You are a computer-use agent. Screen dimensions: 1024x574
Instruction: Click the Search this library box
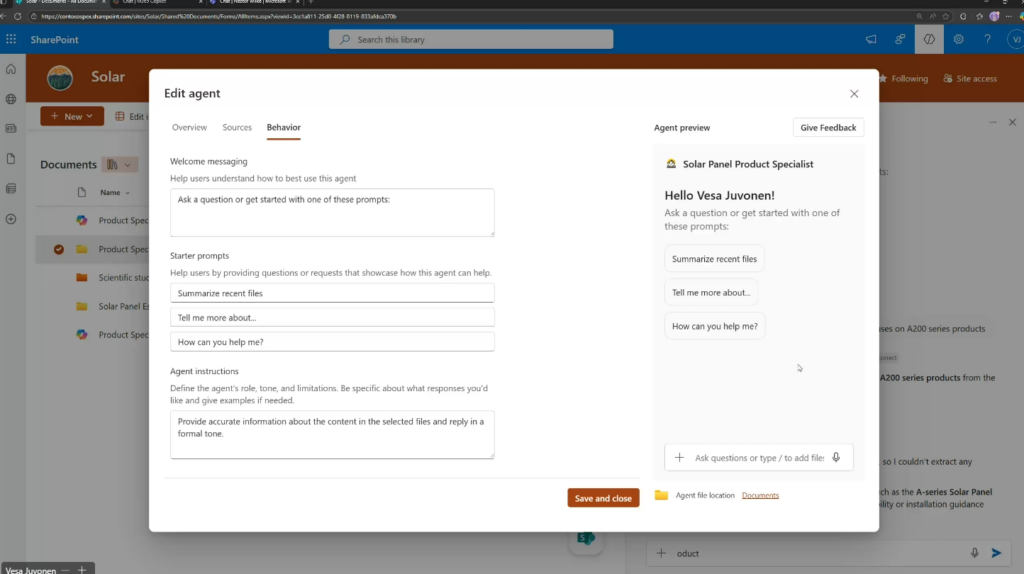pyautogui.click(x=471, y=39)
